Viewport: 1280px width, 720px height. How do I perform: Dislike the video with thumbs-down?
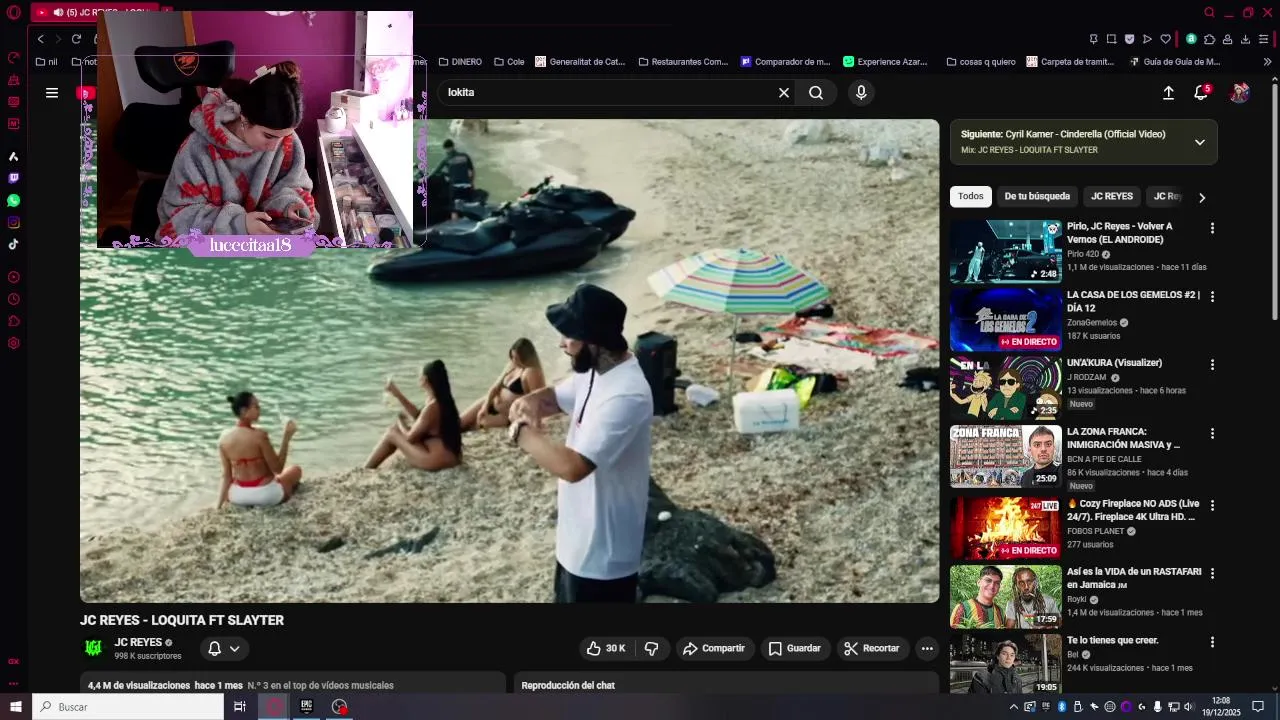pos(652,649)
